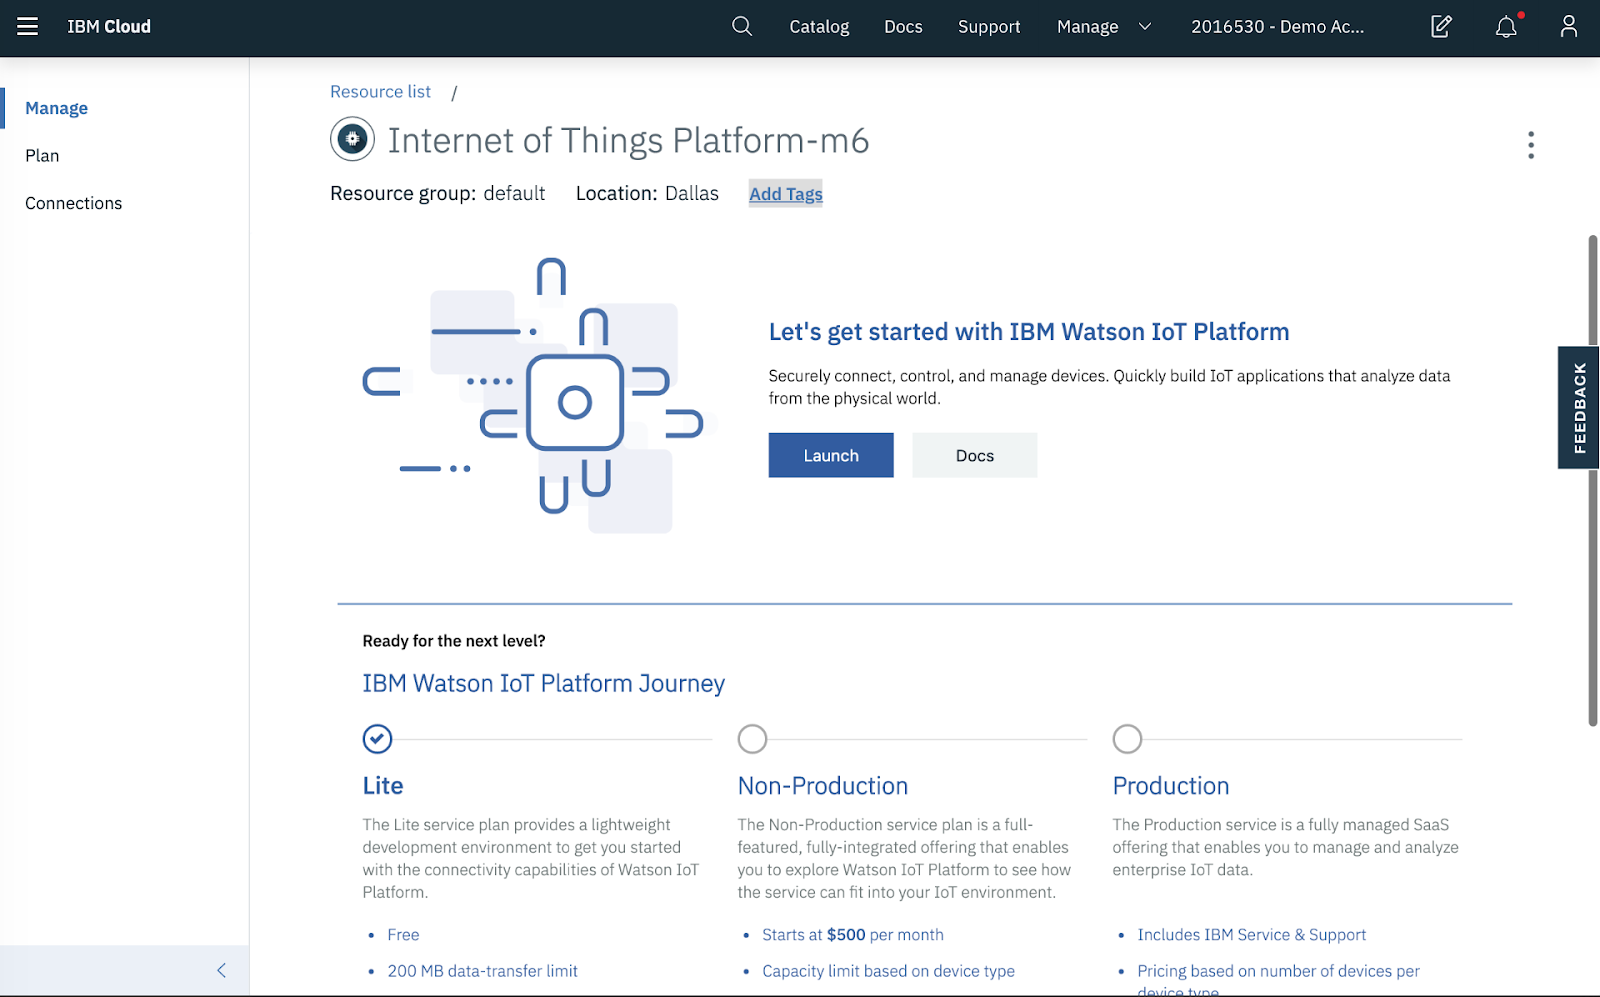Select Manage in the sidebar
1600x997 pixels.
[57, 108]
